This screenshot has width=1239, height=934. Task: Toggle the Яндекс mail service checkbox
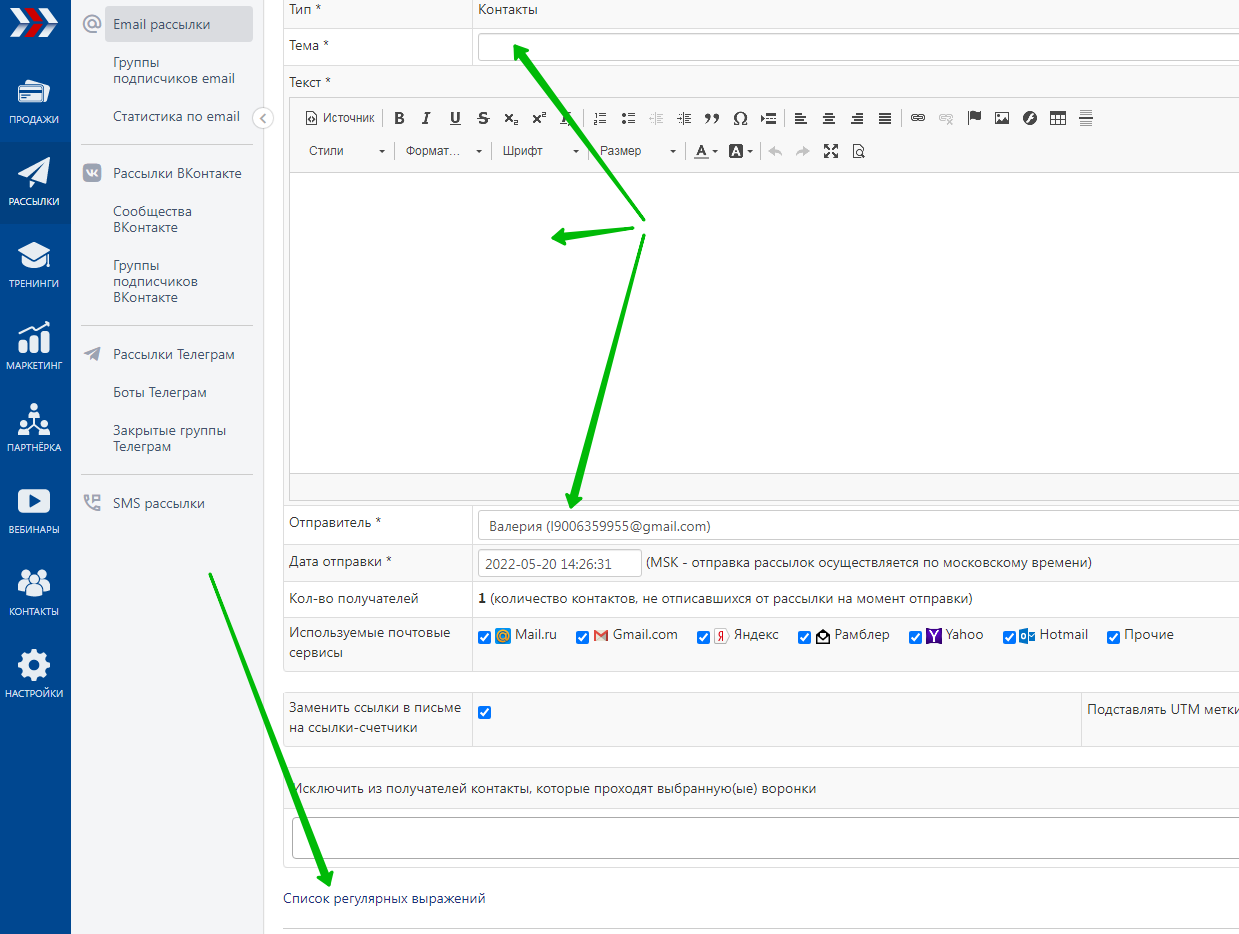click(x=704, y=637)
